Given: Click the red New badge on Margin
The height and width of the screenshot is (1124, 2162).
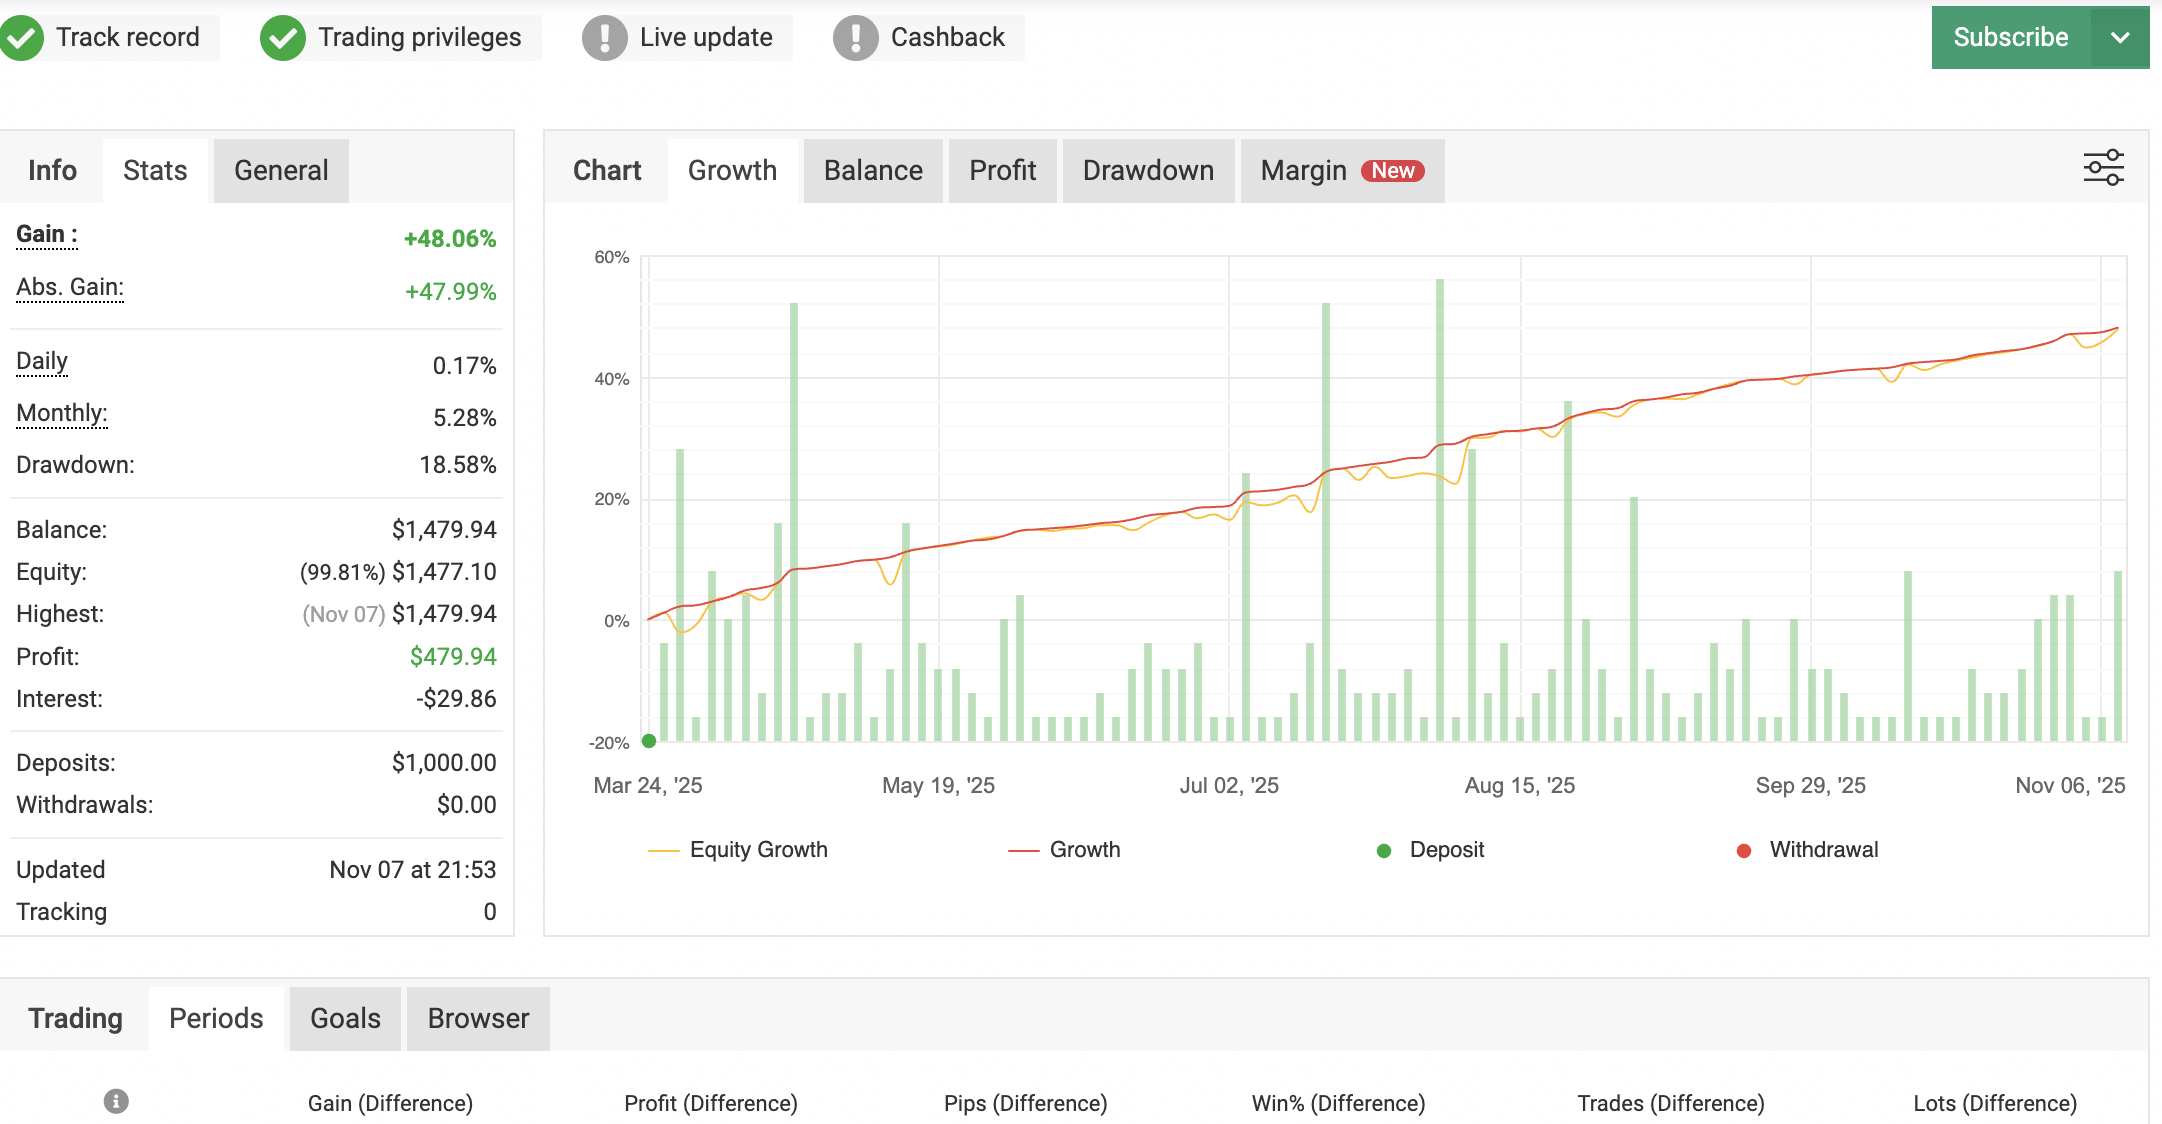Looking at the screenshot, I should (x=1392, y=171).
